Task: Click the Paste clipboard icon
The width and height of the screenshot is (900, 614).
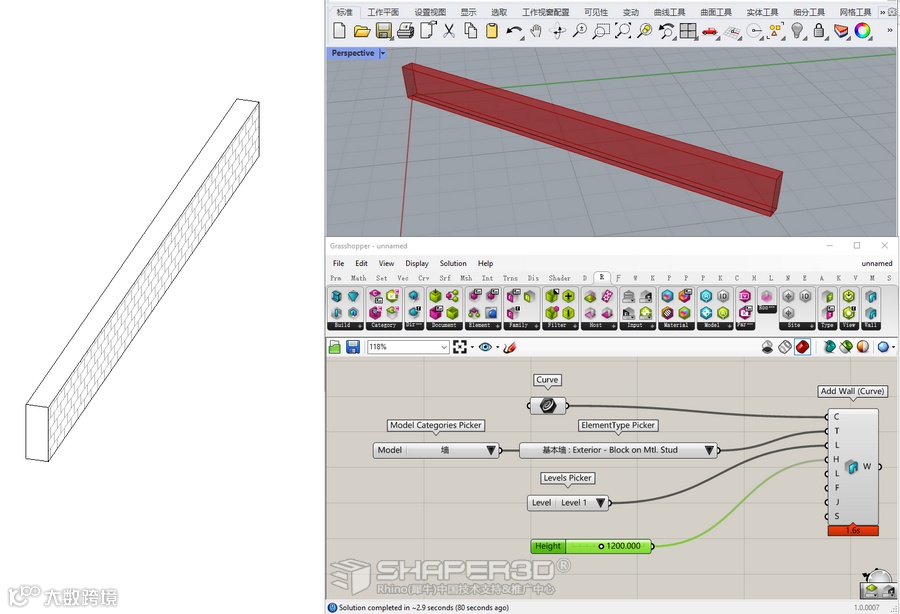Action: (x=492, y=30)
